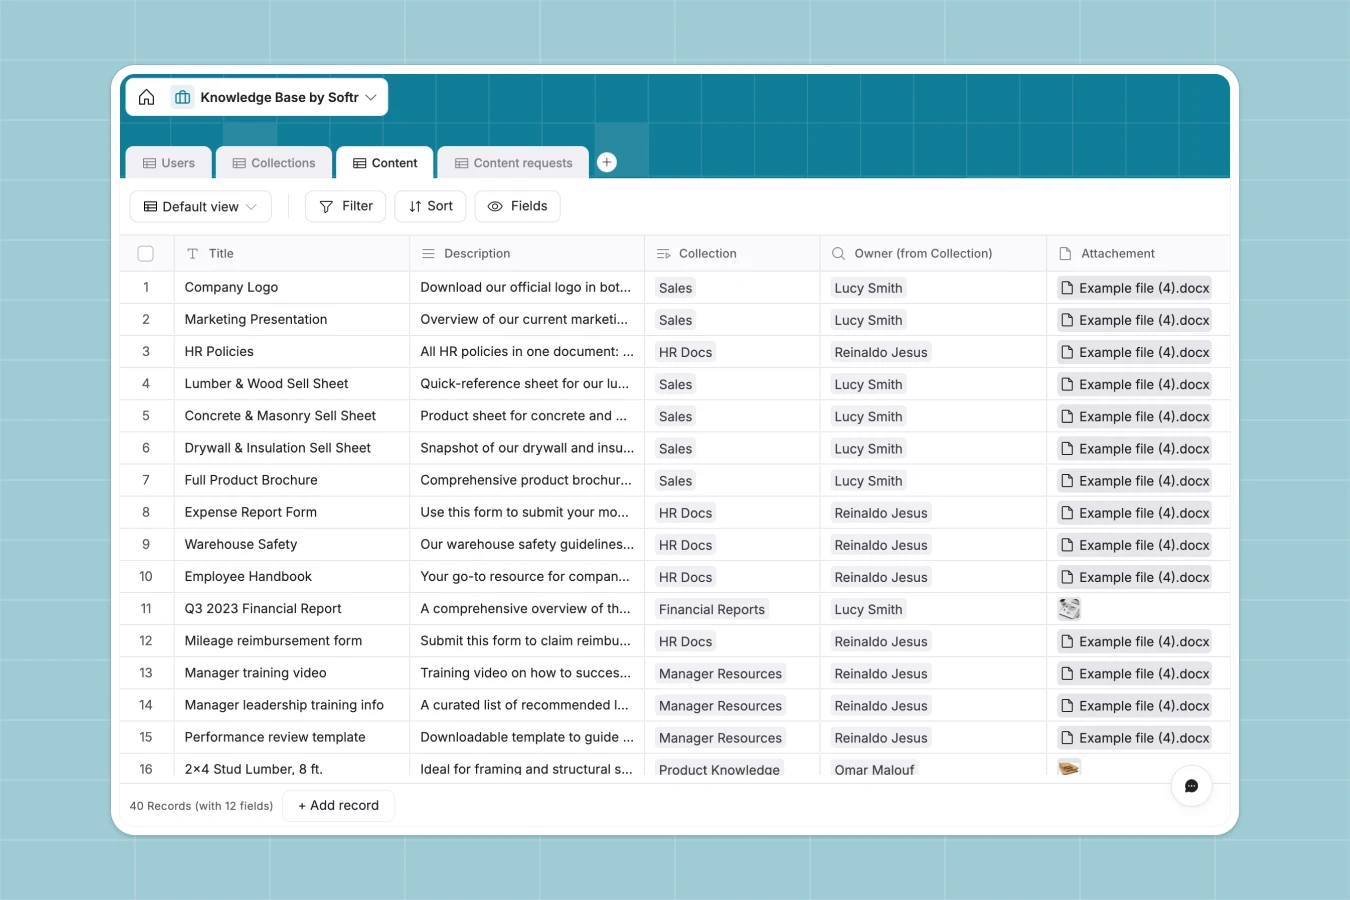Viewport: 1350px width, 900px height.
Task: Click the file icon in the Attachement column header
Action: [1063, 253]
